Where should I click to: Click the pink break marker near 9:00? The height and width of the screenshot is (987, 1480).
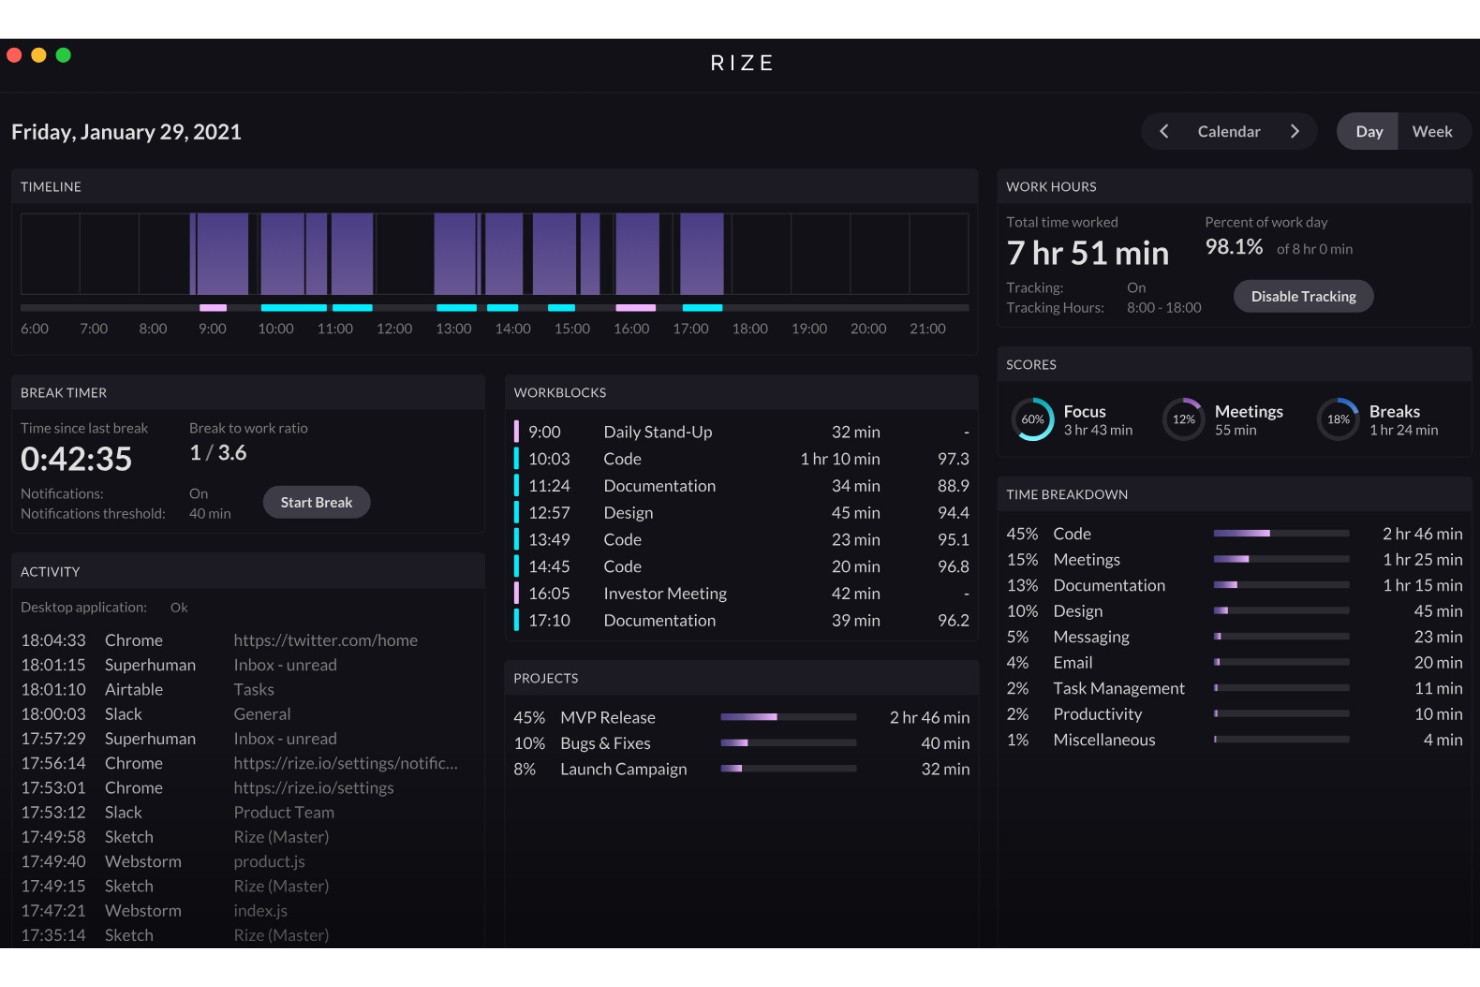[212, 308]
